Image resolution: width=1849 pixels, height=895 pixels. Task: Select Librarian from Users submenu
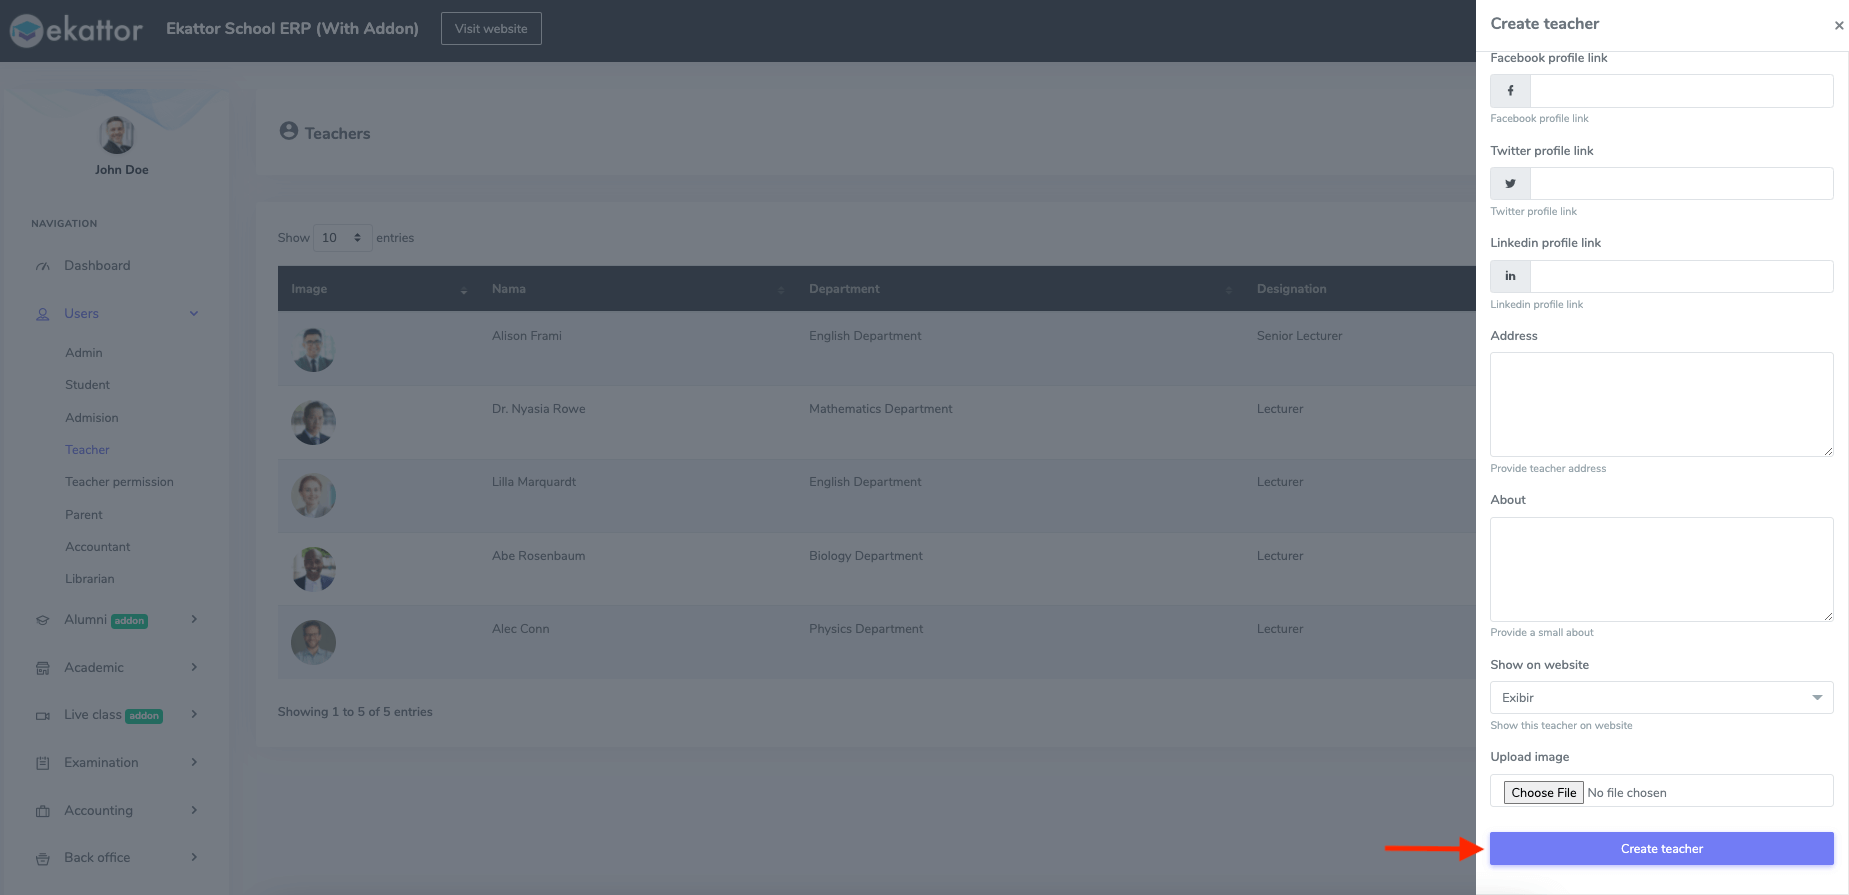[x=90, y=579]
